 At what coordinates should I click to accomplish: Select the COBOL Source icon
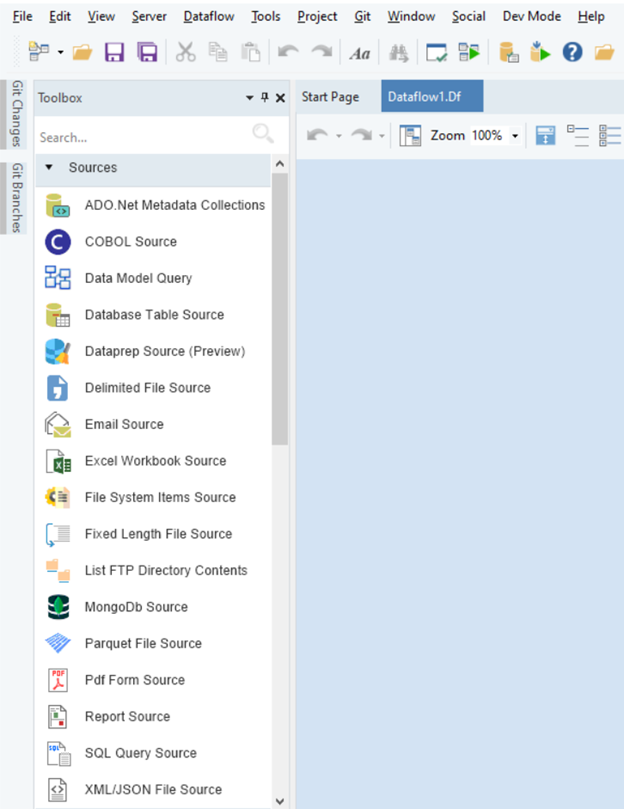[x=58, y=242]
